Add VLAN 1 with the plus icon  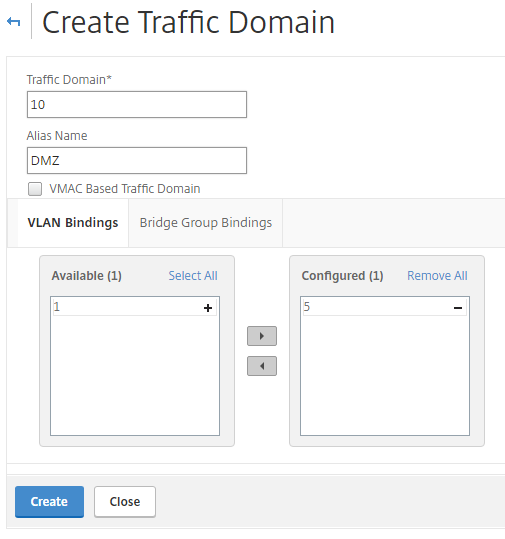[208, 308]
